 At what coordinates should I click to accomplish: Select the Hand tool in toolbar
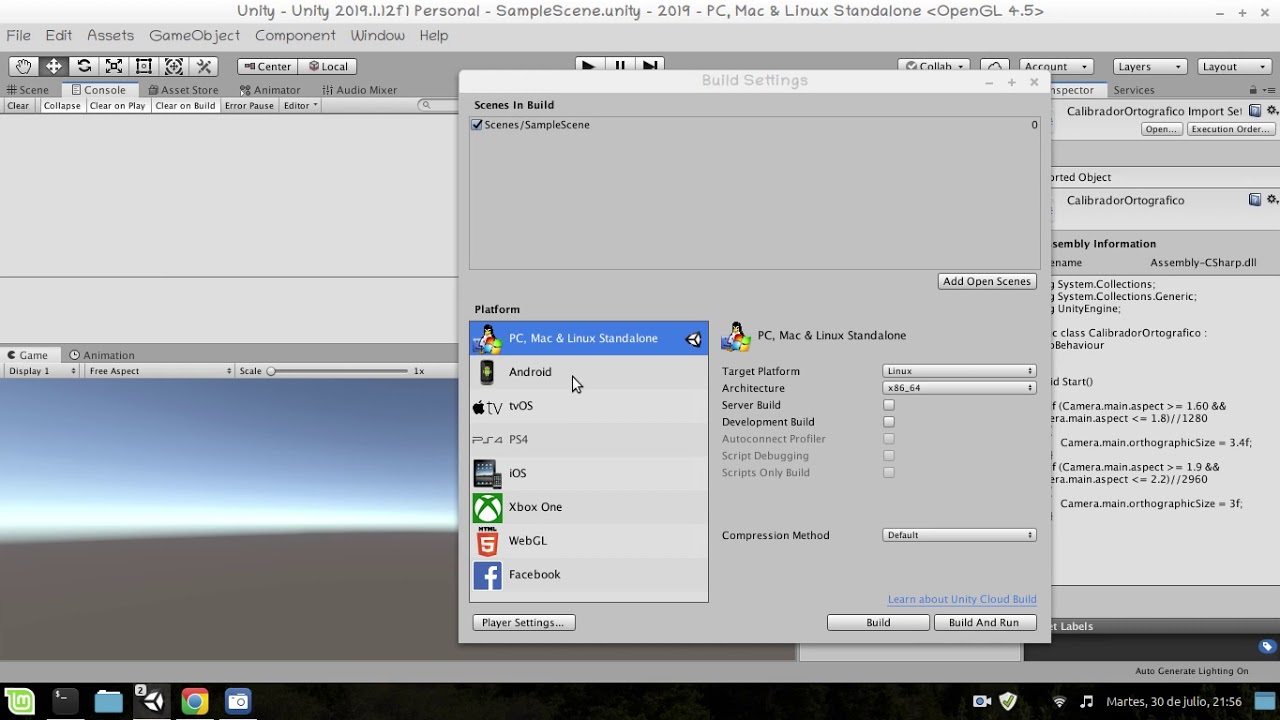click(23, 66)
